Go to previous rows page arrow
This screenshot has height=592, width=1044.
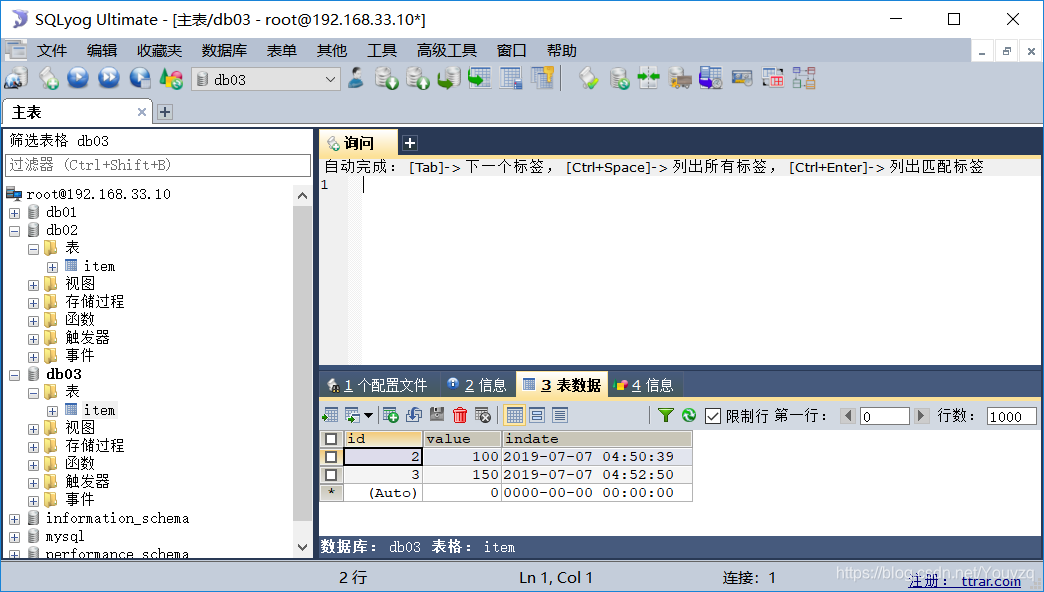tap(848, 416)
